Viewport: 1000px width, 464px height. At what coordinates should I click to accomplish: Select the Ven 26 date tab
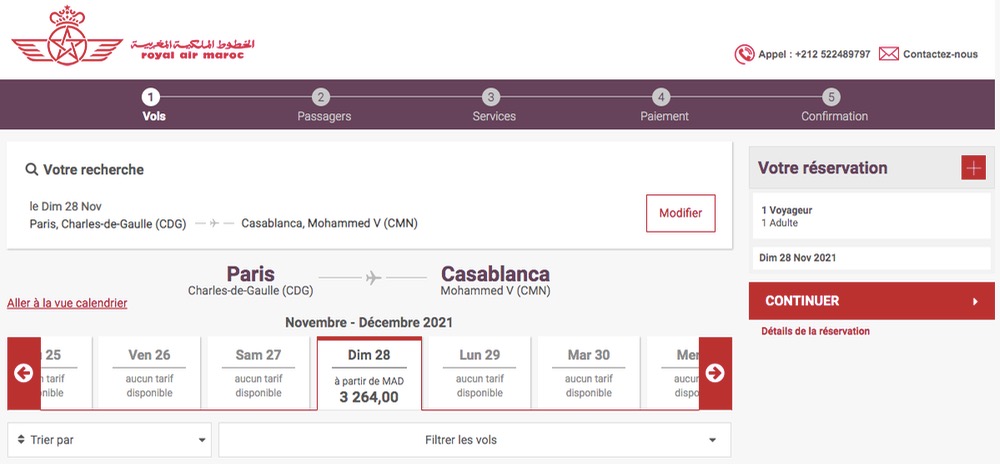pos(149,373)
